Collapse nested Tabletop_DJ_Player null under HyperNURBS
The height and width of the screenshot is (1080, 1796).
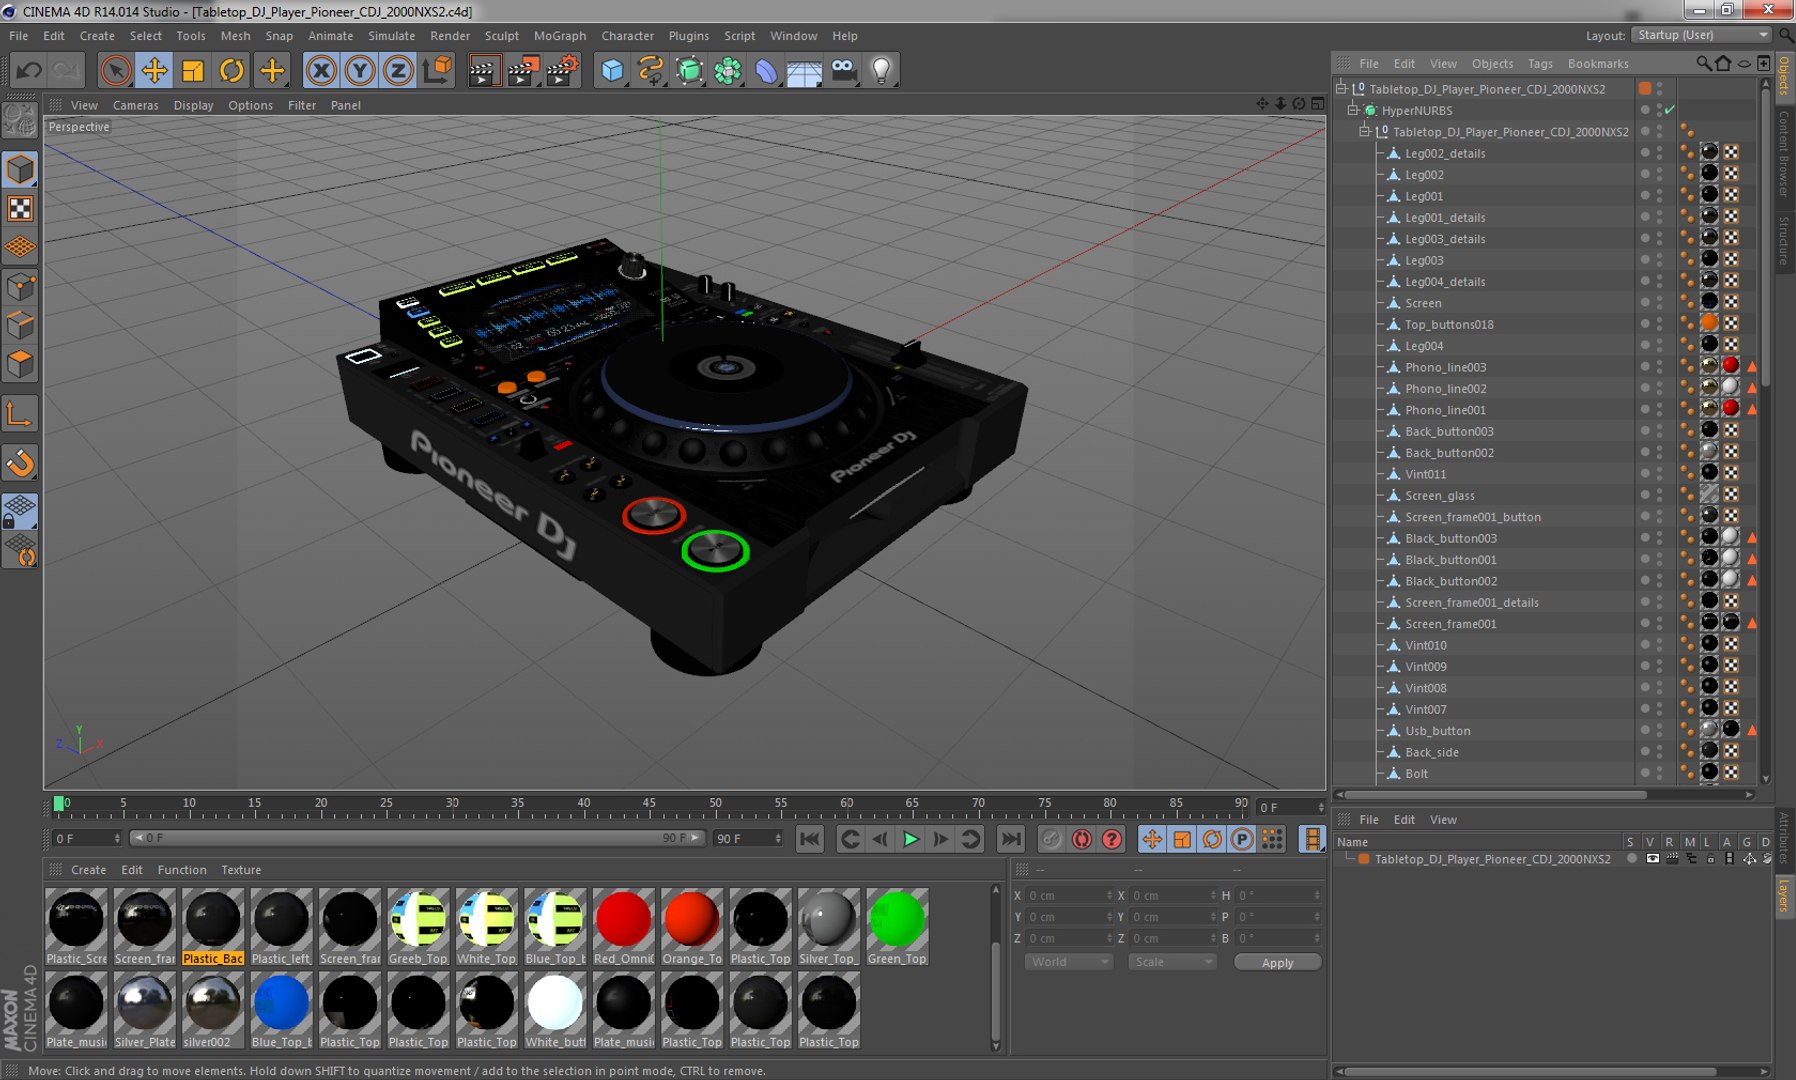point(1365,132)
